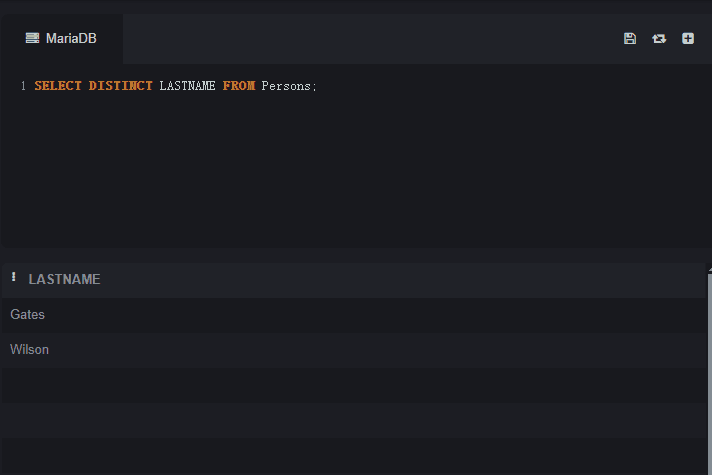
Task: Place cursor on the DISTINCT keyword
Action: coord(120,86)
